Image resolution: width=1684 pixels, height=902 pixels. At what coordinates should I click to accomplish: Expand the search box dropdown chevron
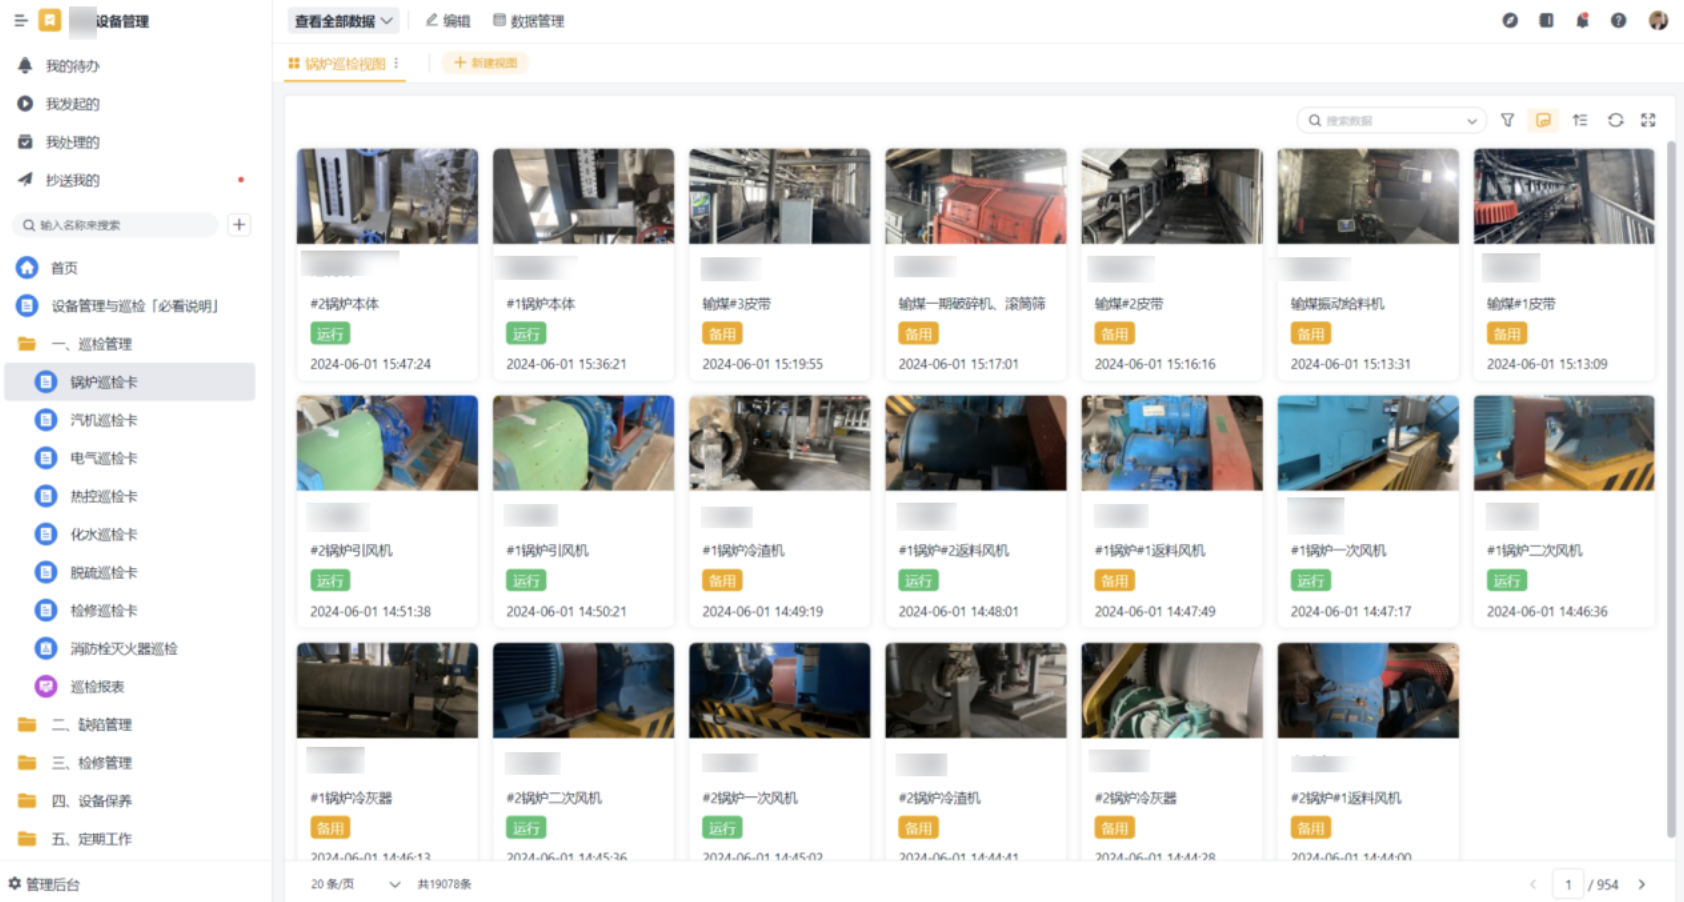[1472, 121]
